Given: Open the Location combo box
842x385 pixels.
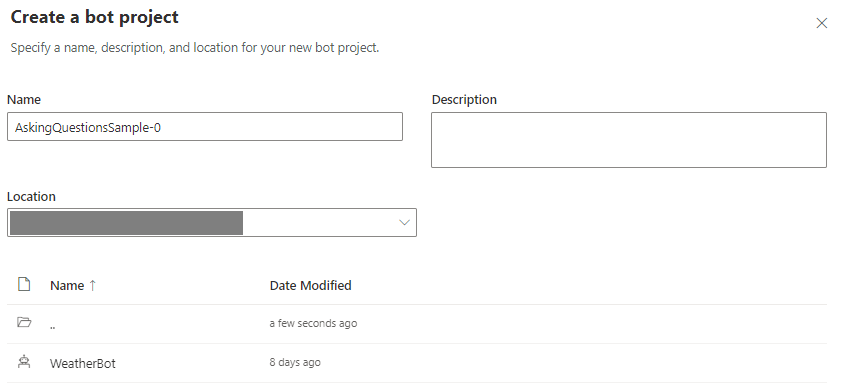Looking at the screenshot, I should [212, 222].
